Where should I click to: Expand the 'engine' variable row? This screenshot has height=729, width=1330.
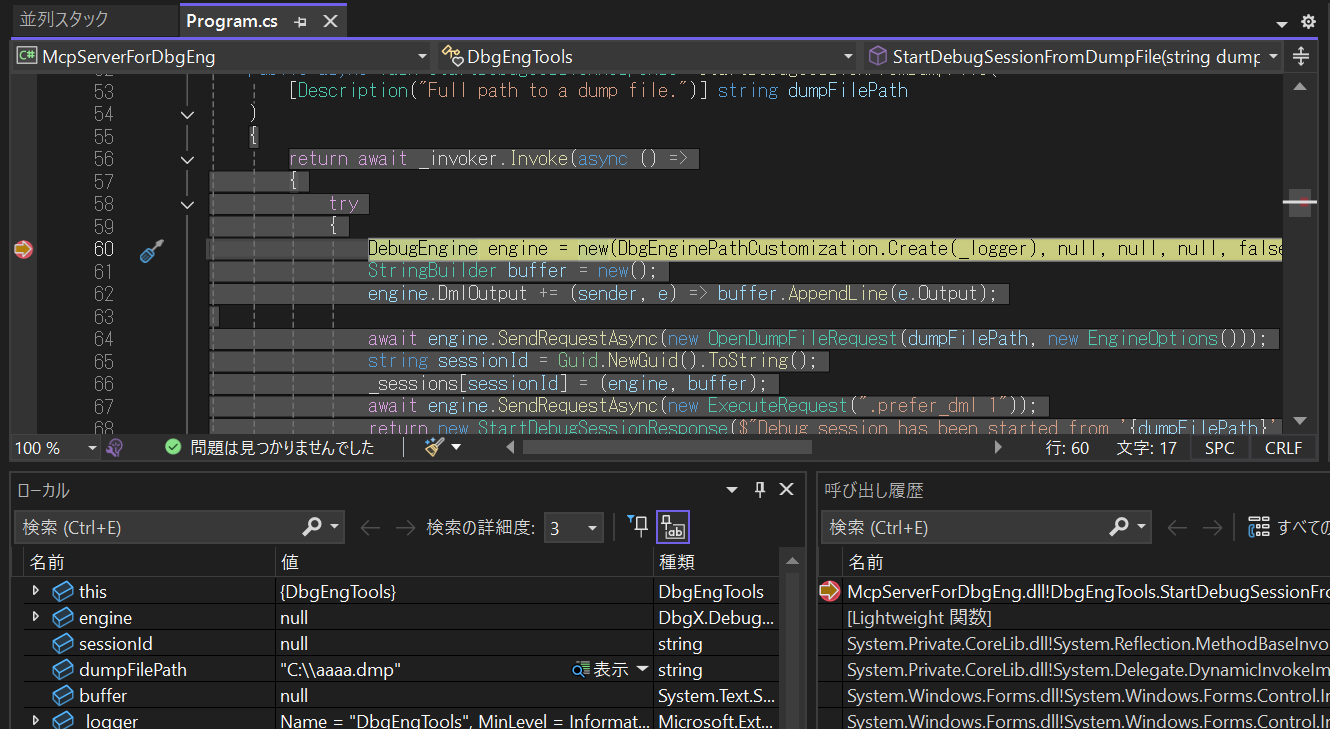[x=36, y=617]
